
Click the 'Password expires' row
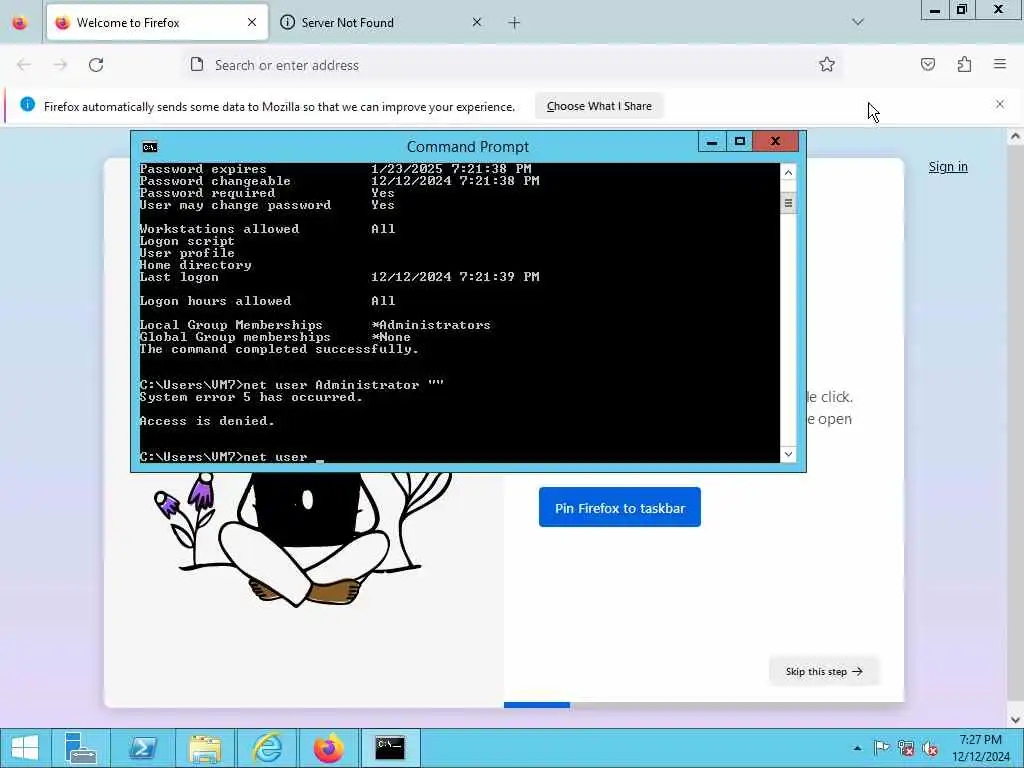[x=336, y=169]
